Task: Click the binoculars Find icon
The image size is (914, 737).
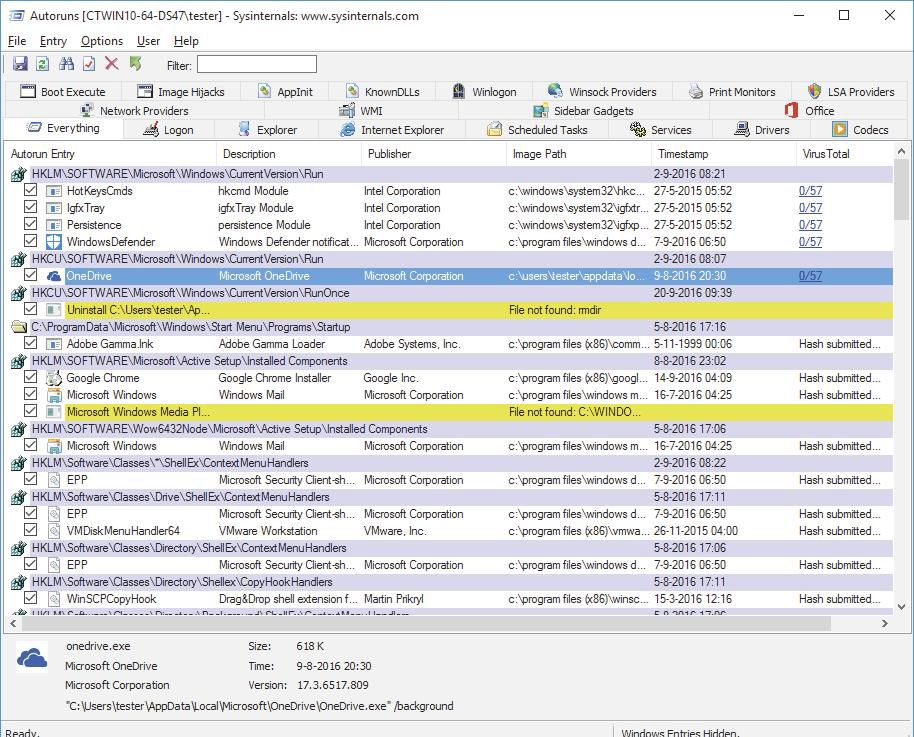Action: [x=66, y=64]
